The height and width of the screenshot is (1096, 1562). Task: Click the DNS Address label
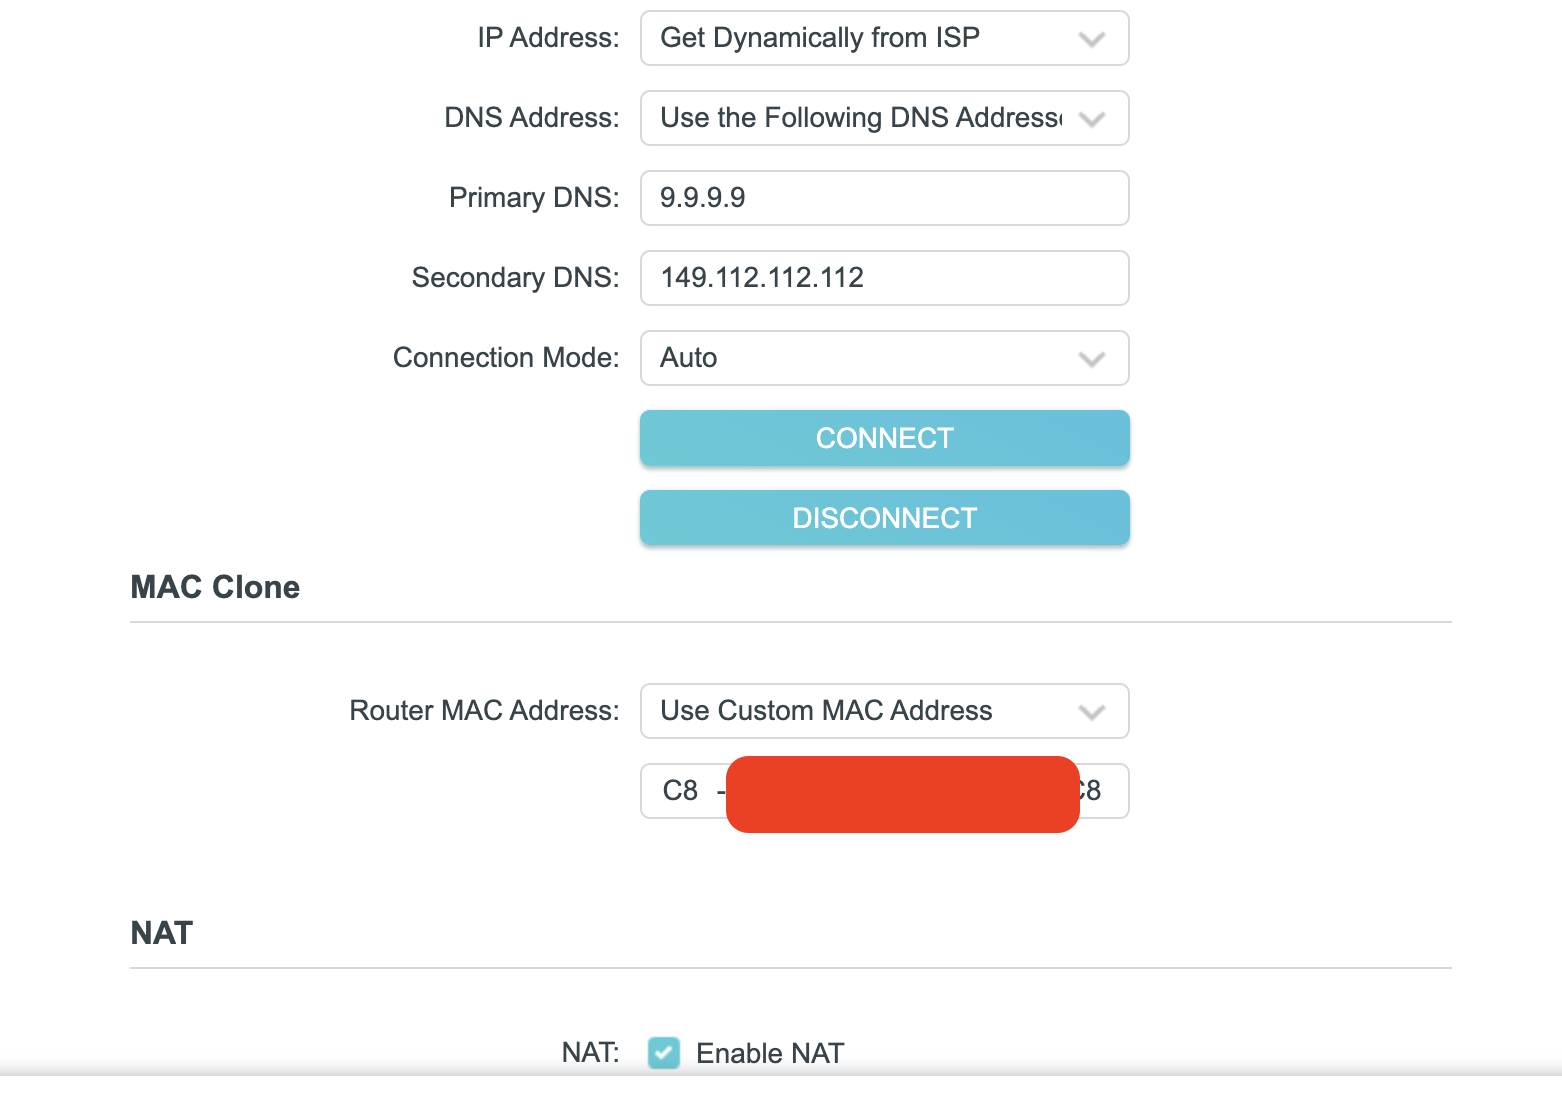tap(532, 118)
